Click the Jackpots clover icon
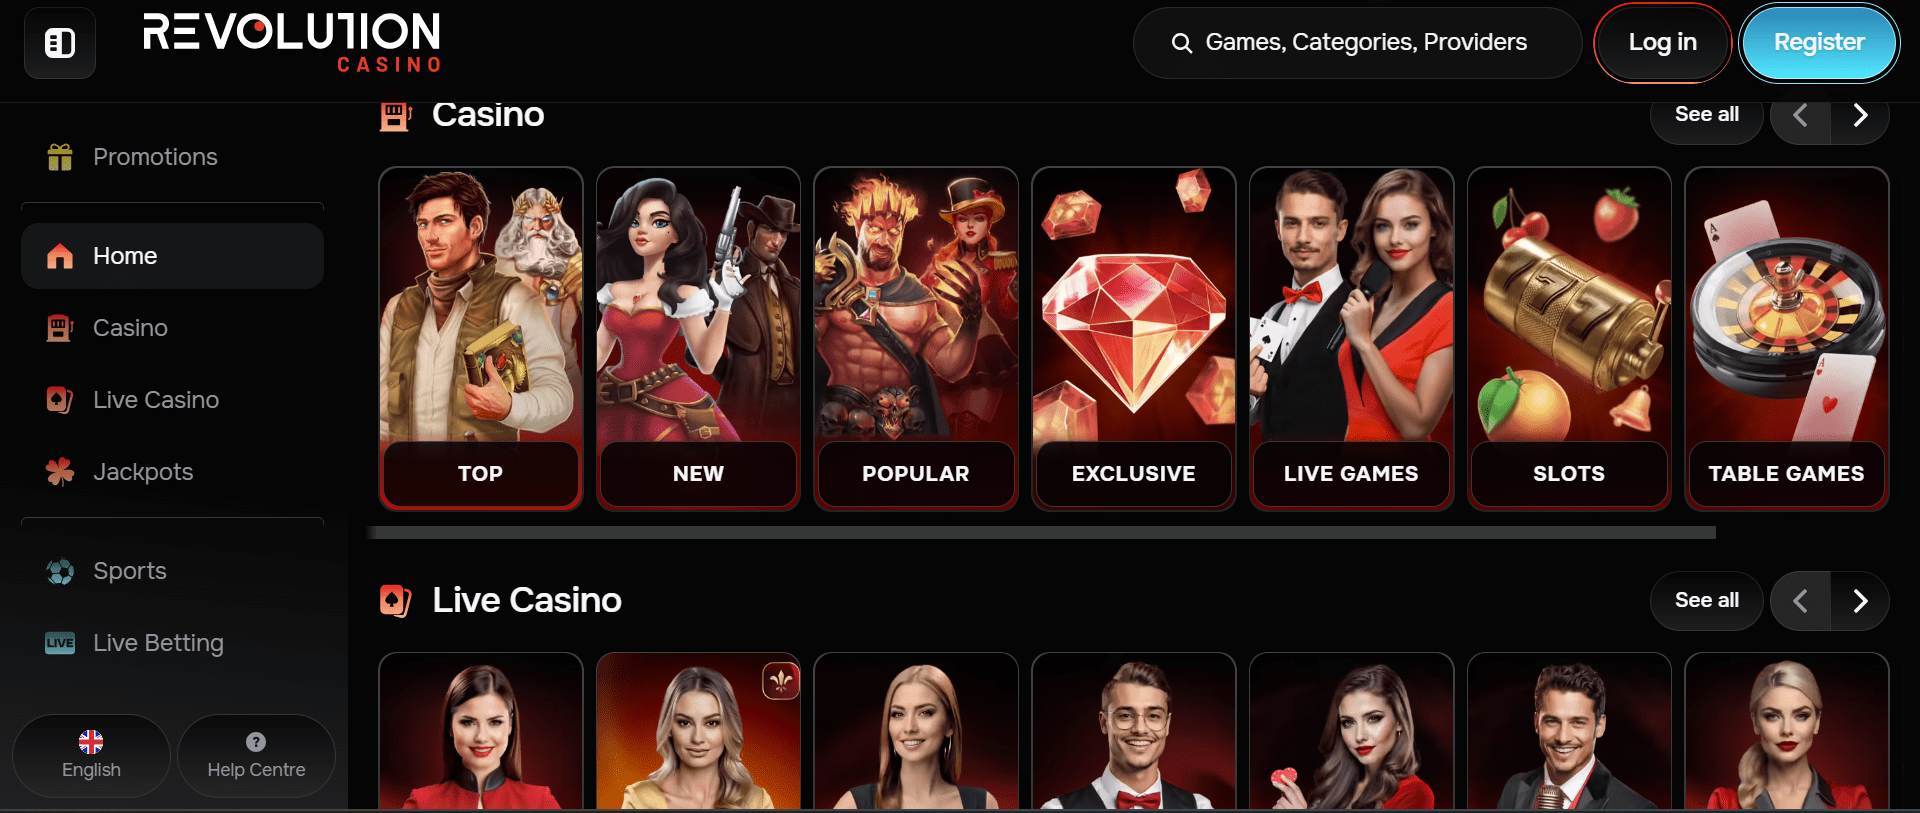The image size is (1920, 813). point(60,472)
